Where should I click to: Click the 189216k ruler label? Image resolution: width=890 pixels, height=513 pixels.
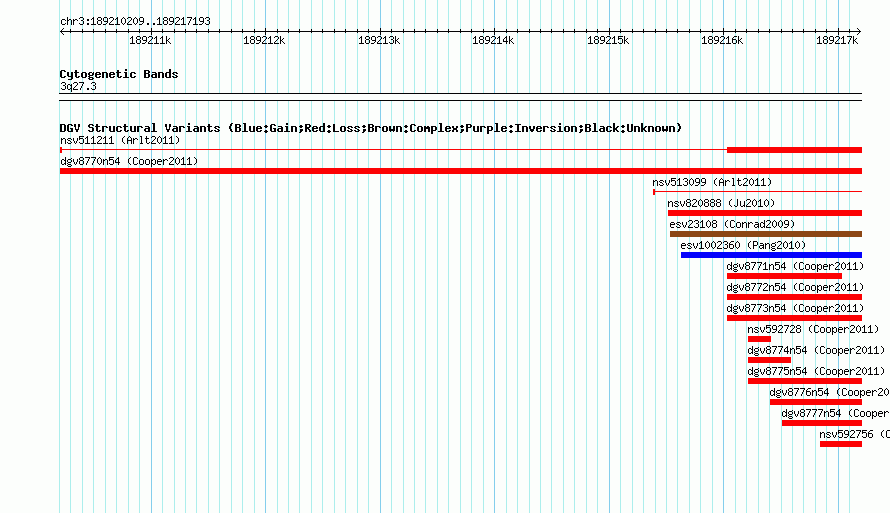point(722,40)
